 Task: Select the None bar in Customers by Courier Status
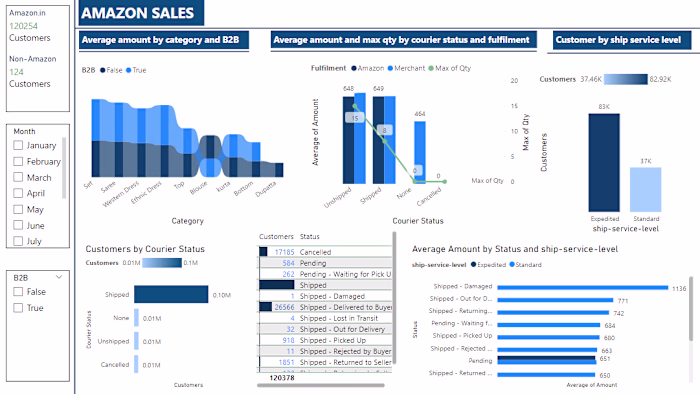[137, 318]
